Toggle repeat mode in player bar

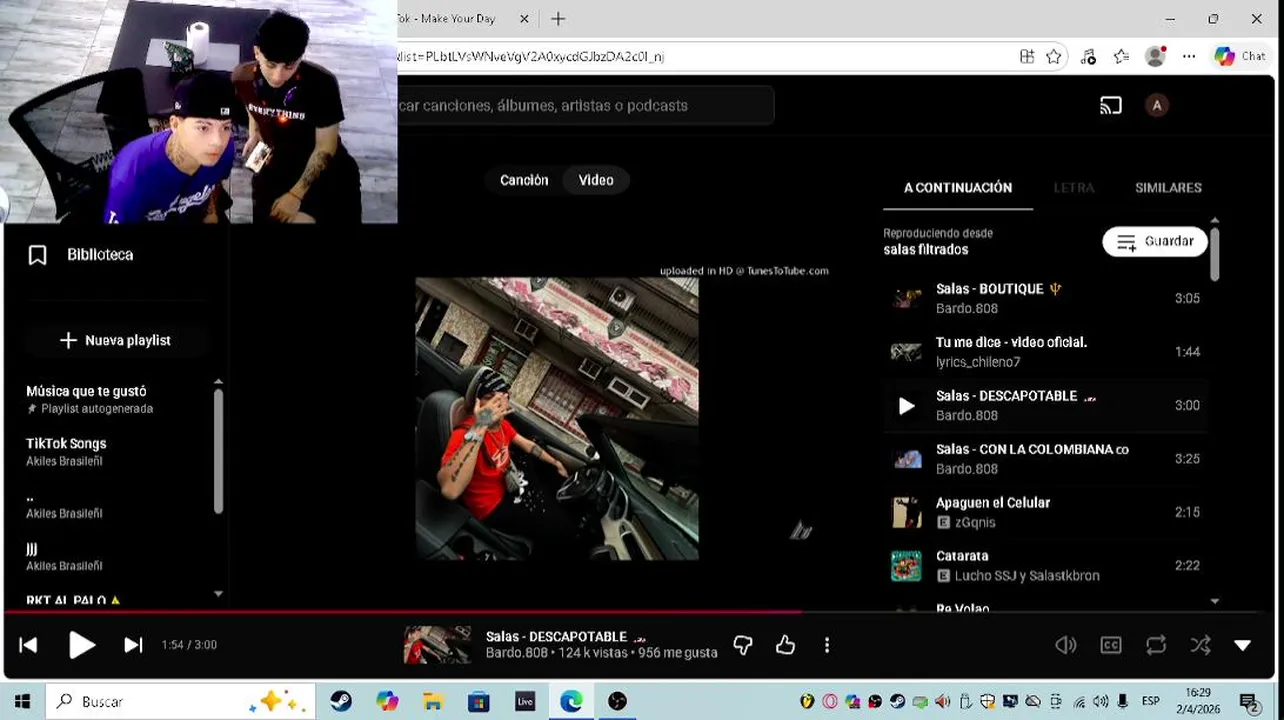[x=1156, y=645]
